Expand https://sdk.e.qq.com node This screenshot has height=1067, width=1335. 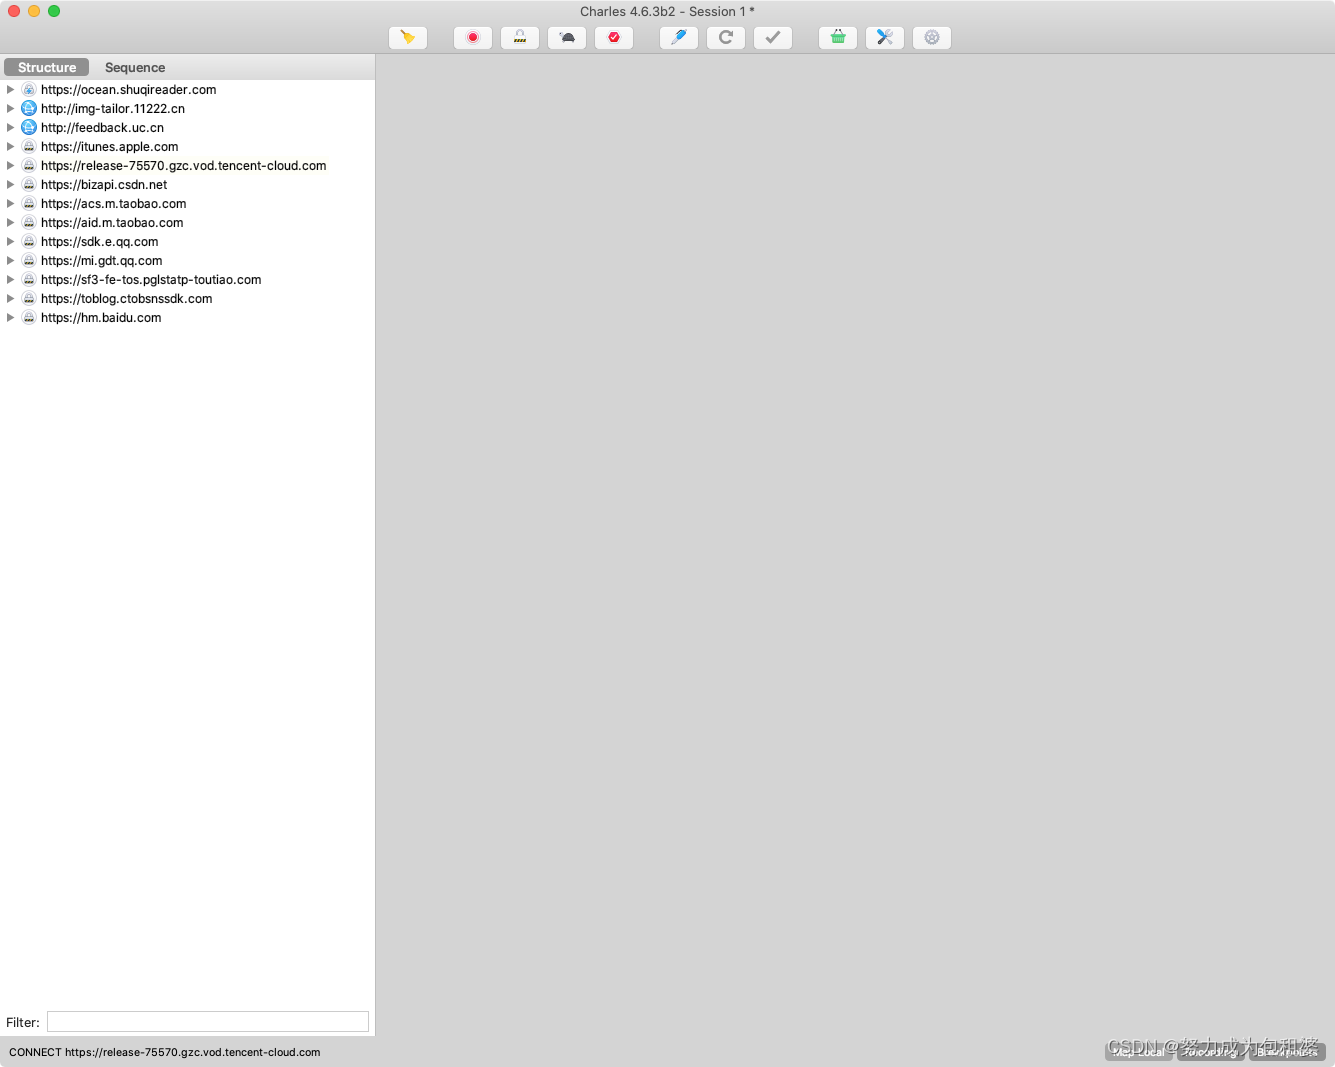[x=11, y=241]
